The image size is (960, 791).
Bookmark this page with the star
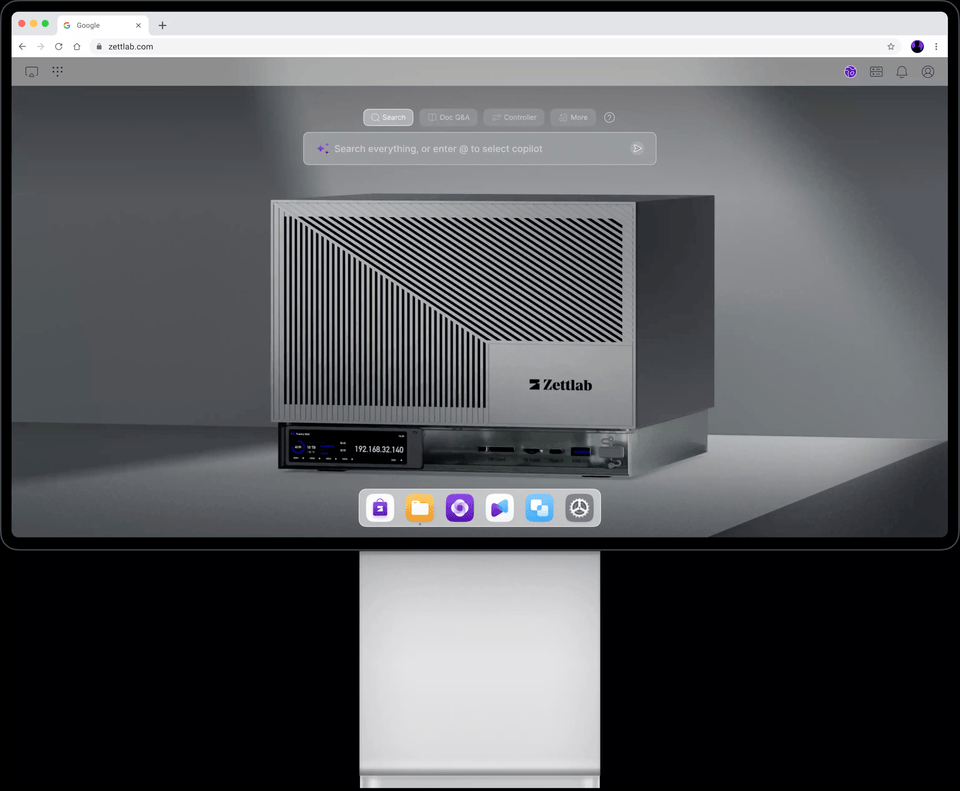point(891,47)
